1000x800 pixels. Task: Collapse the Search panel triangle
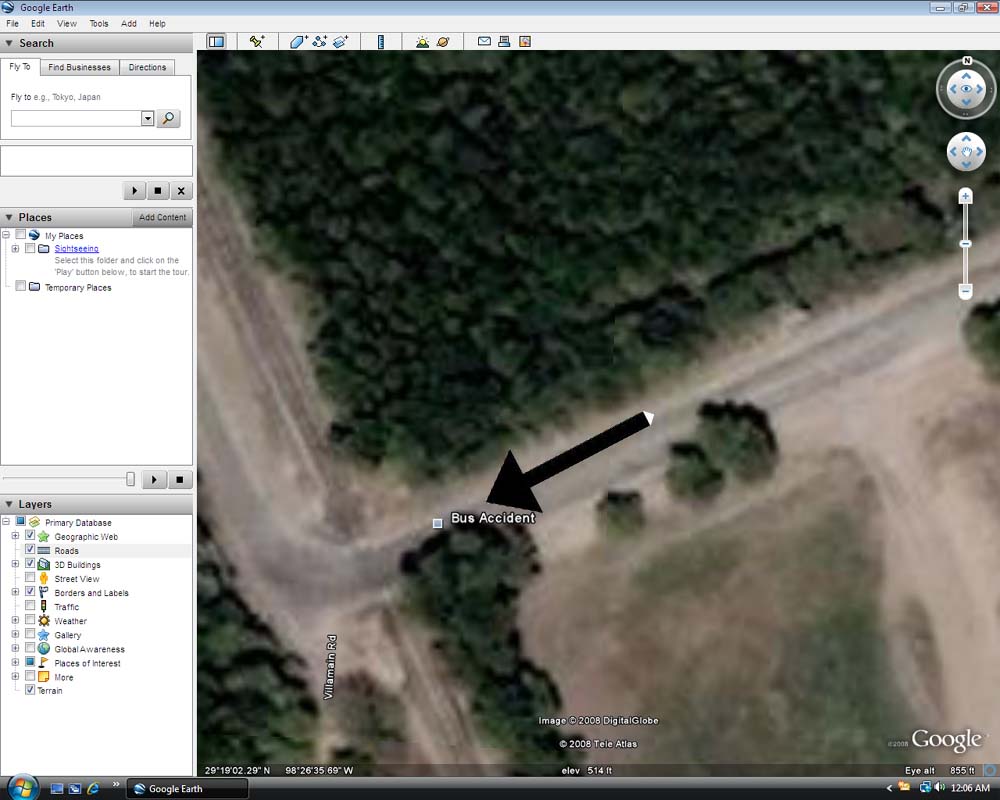pos(9,43)
